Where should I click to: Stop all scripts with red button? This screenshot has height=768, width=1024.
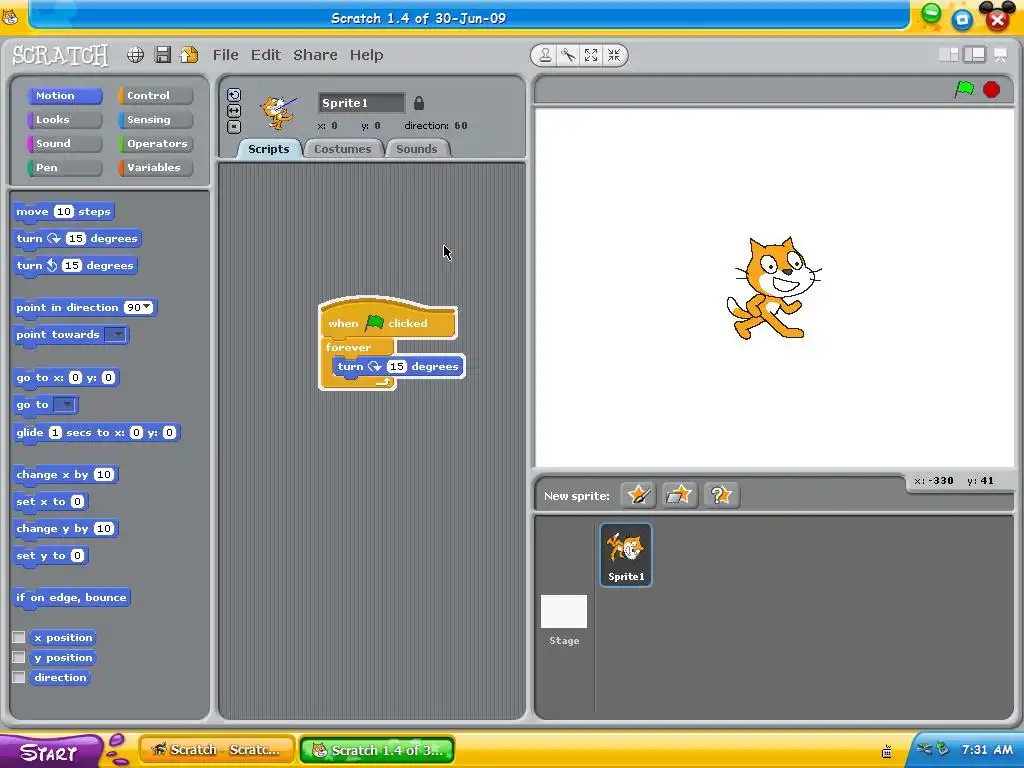(x=991, y=89)
